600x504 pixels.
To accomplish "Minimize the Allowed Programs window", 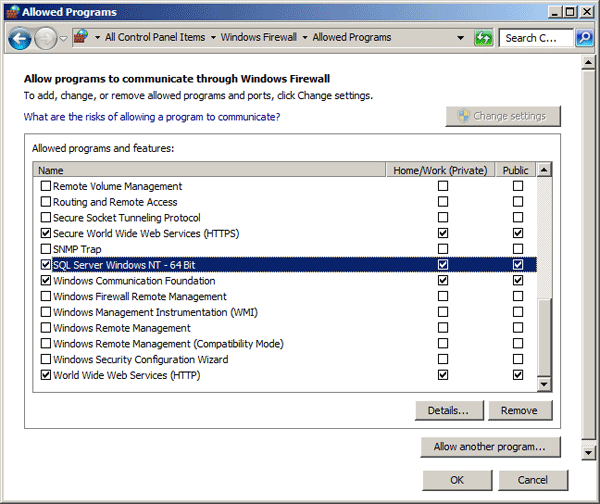I will pos(554,12).
